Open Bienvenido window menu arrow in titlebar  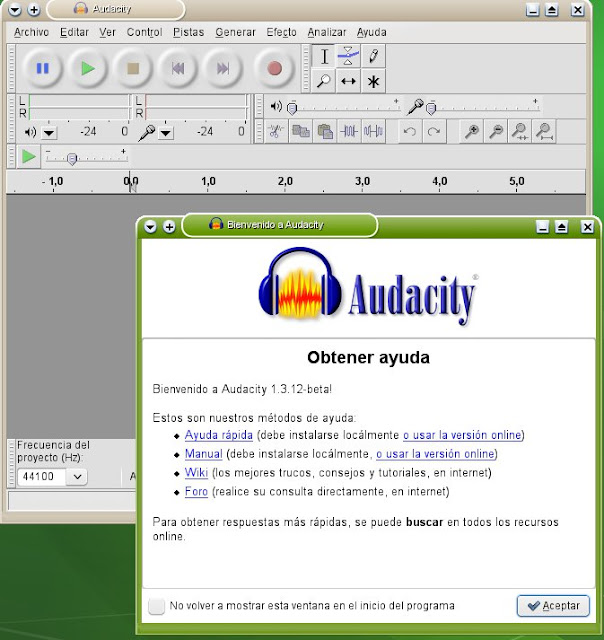(150, 226)
